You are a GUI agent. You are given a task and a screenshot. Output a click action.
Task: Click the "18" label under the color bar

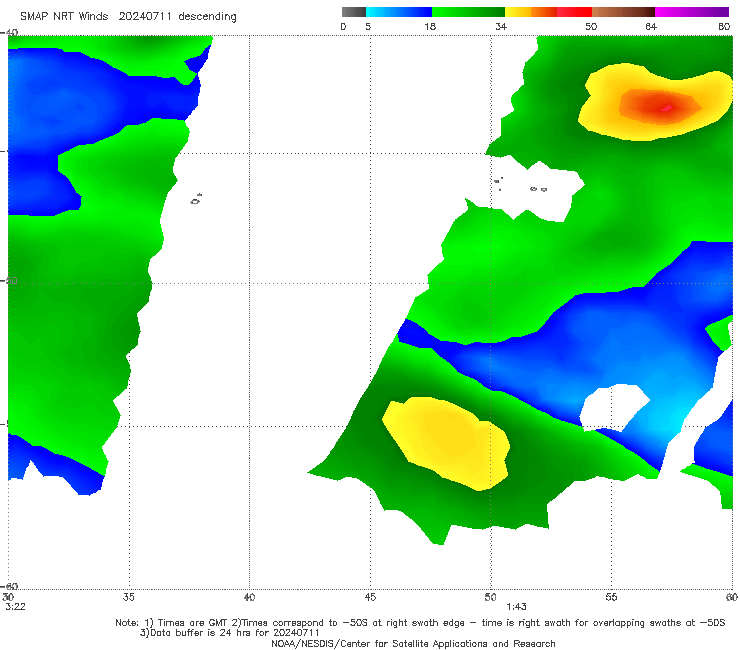point(430,26)
